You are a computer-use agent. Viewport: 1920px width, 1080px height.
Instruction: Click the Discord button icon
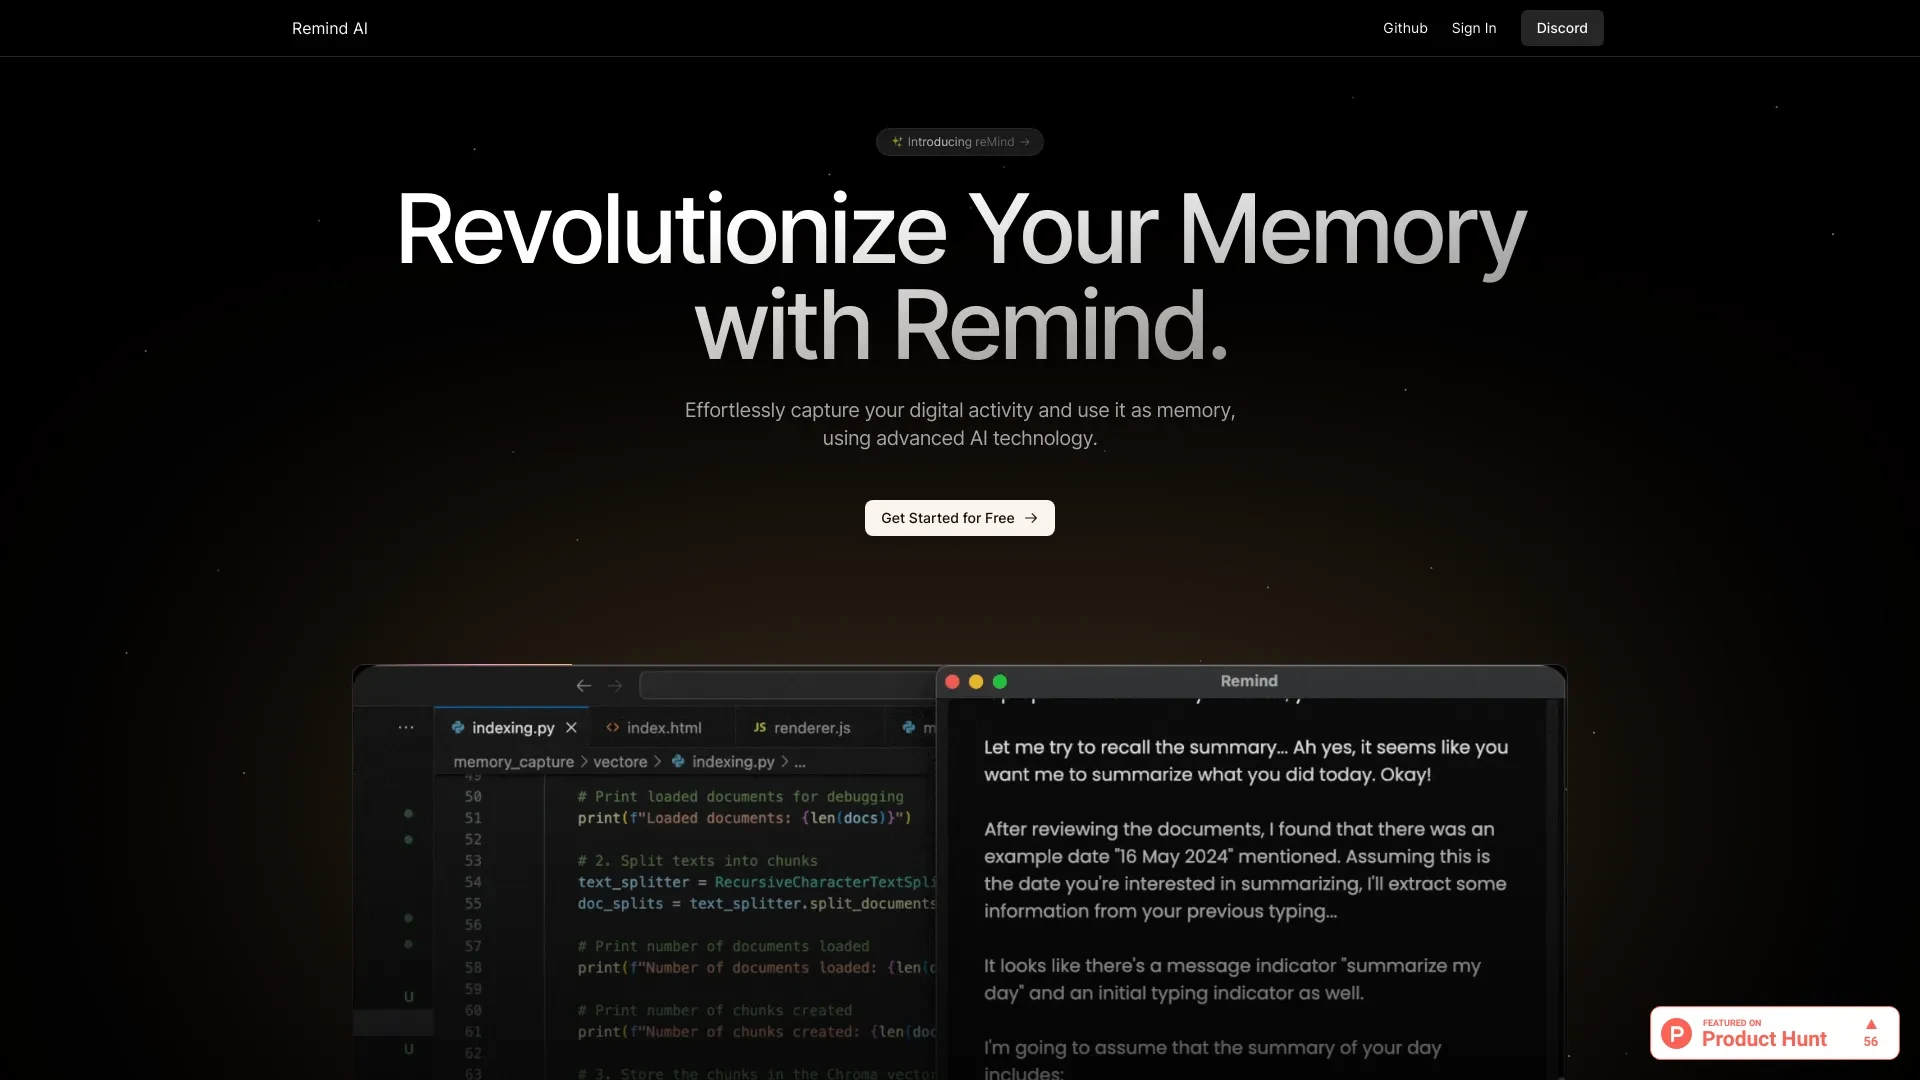(x=1561, y=28)
